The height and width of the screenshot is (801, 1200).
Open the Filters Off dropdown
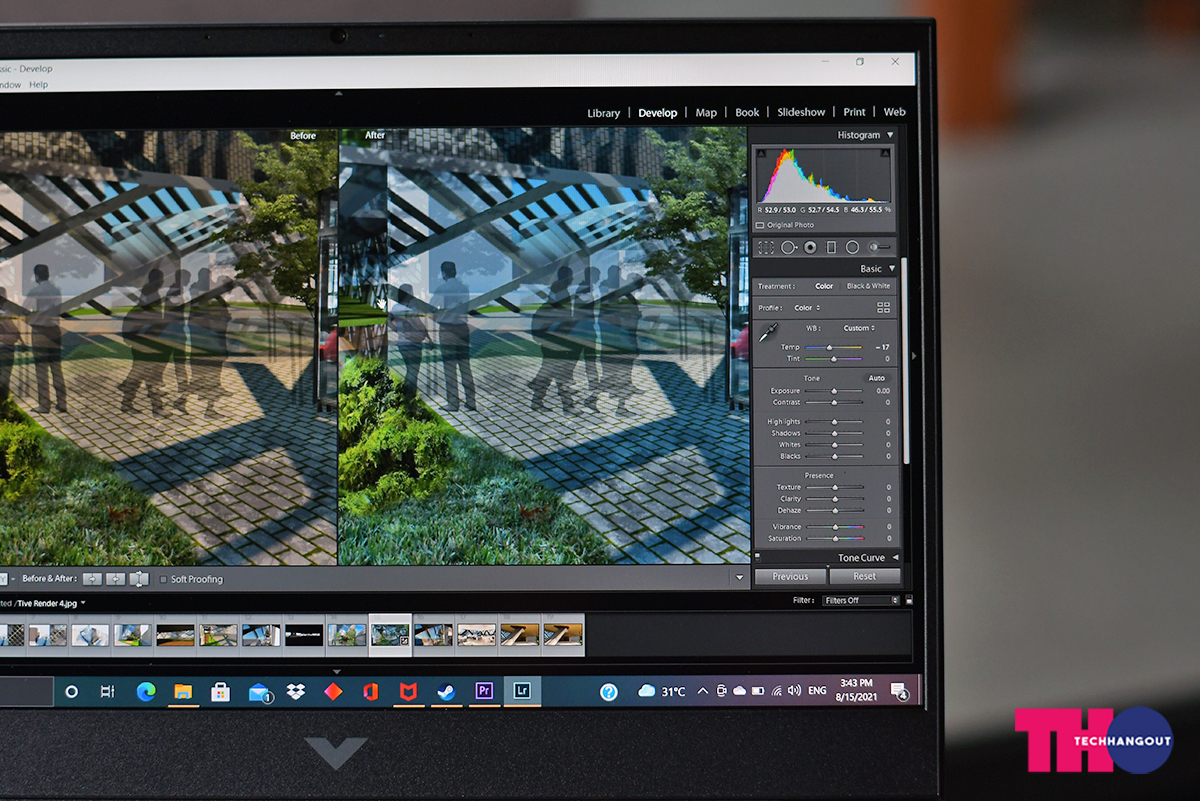tap(861, 600)
